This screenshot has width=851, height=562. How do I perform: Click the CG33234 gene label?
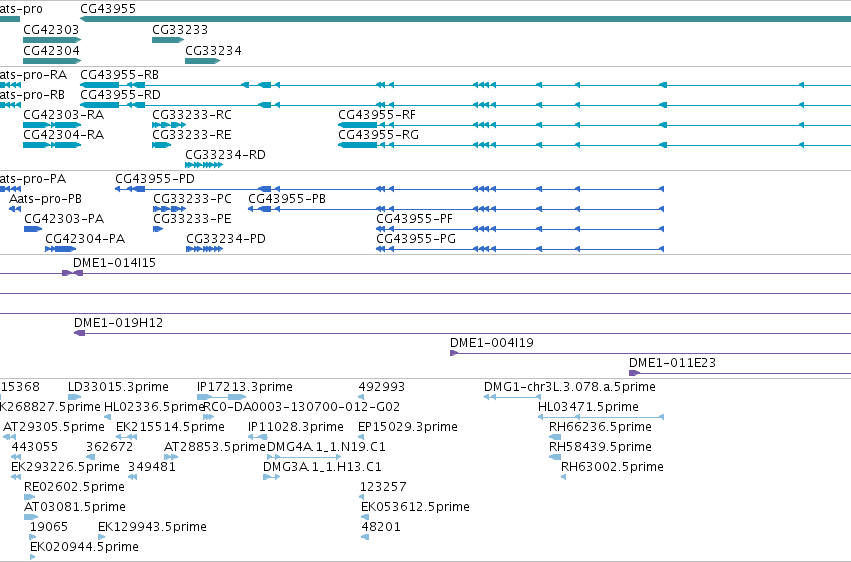pyautogui.click(x=213, y=50)
